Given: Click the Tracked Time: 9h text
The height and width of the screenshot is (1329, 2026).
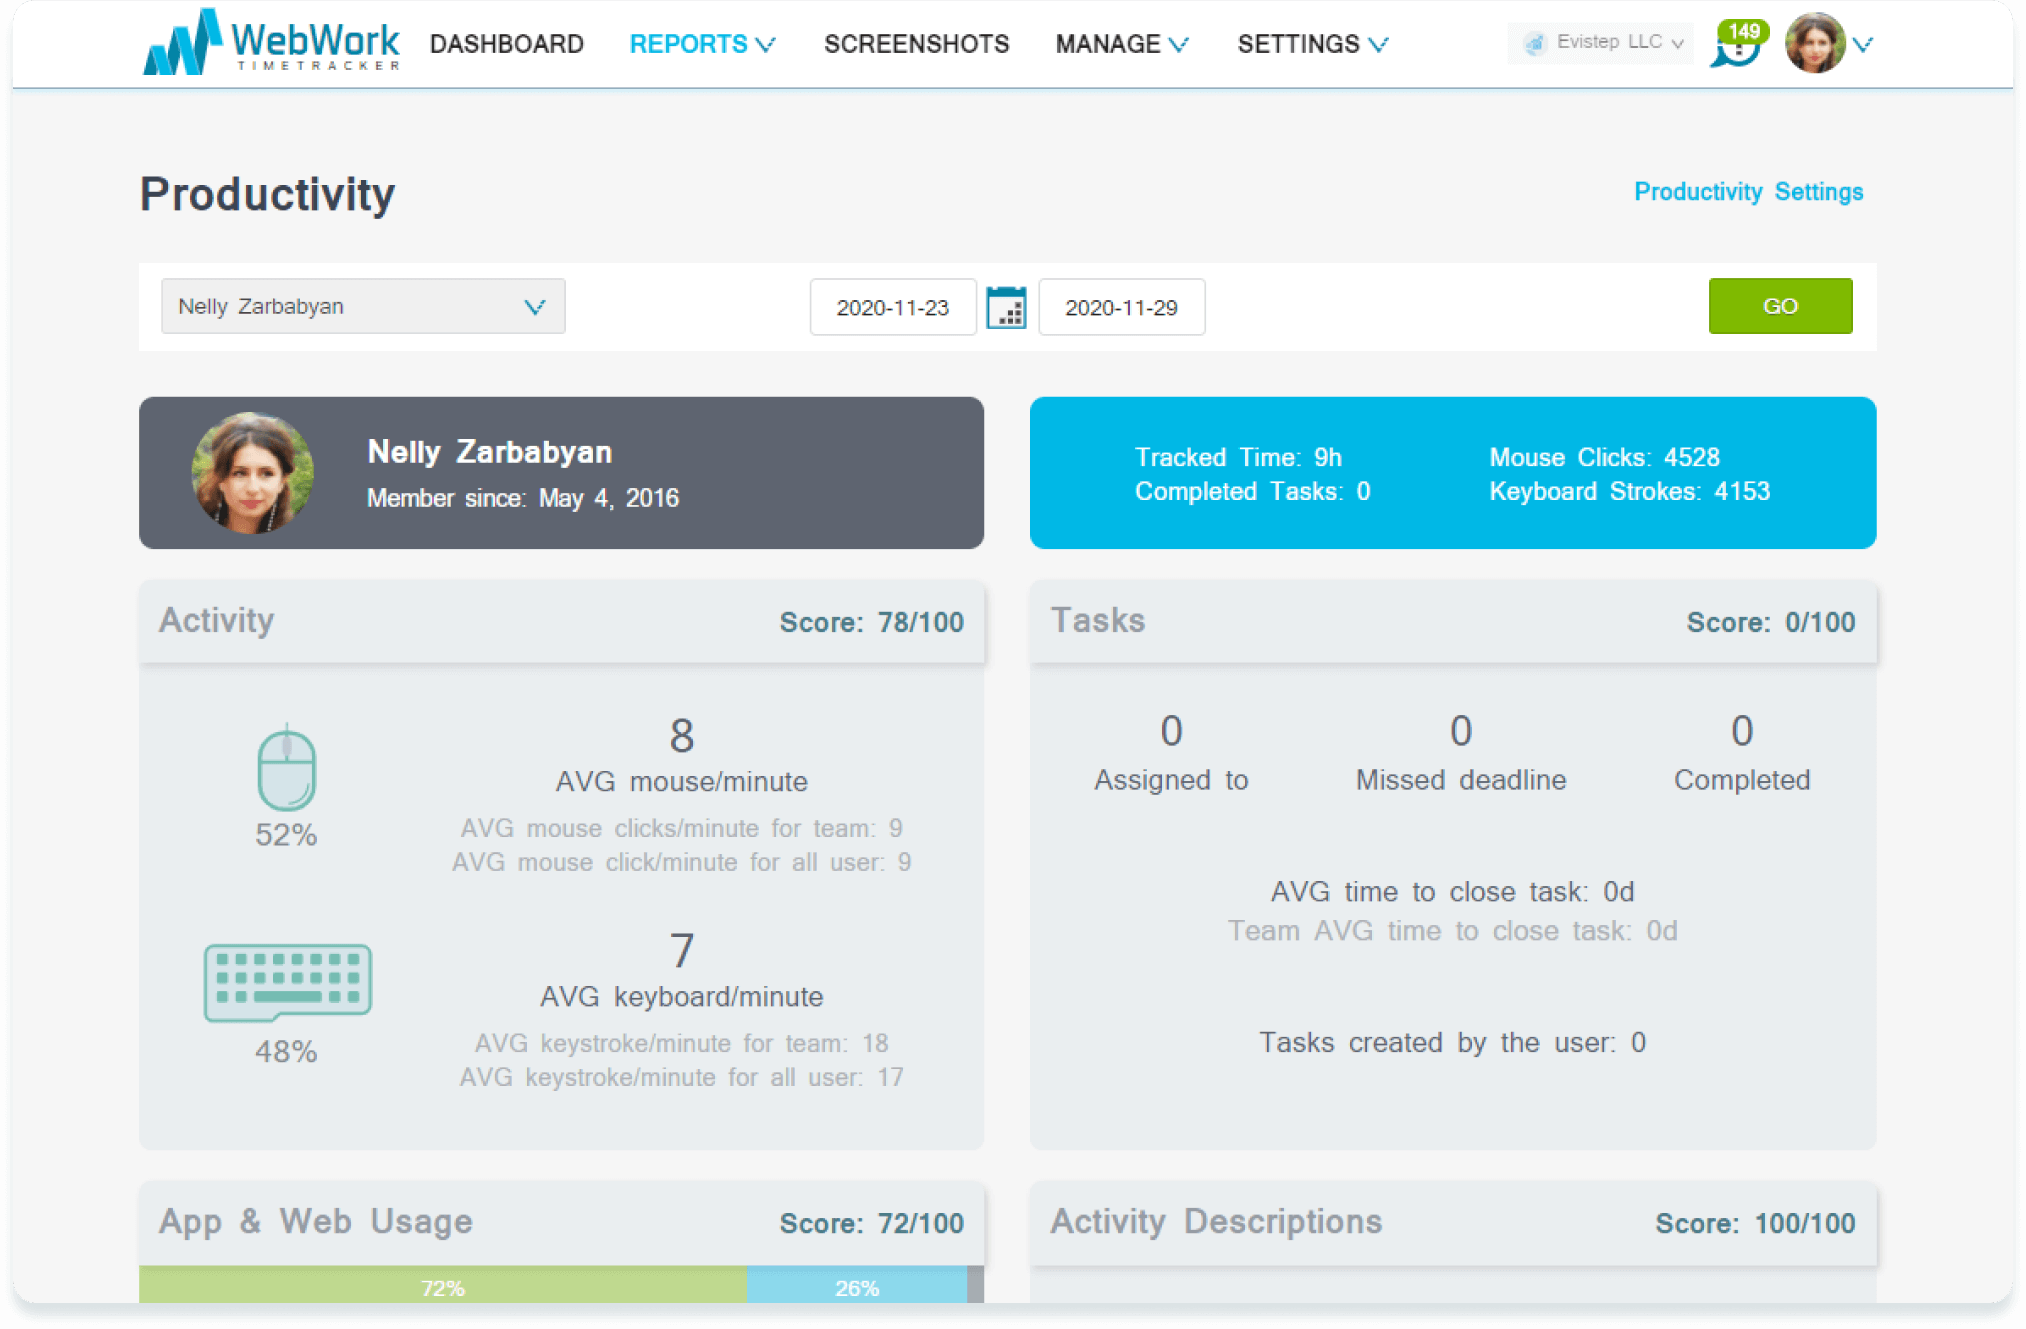Looking at the screenshot, I should [x=1238, y=457].
